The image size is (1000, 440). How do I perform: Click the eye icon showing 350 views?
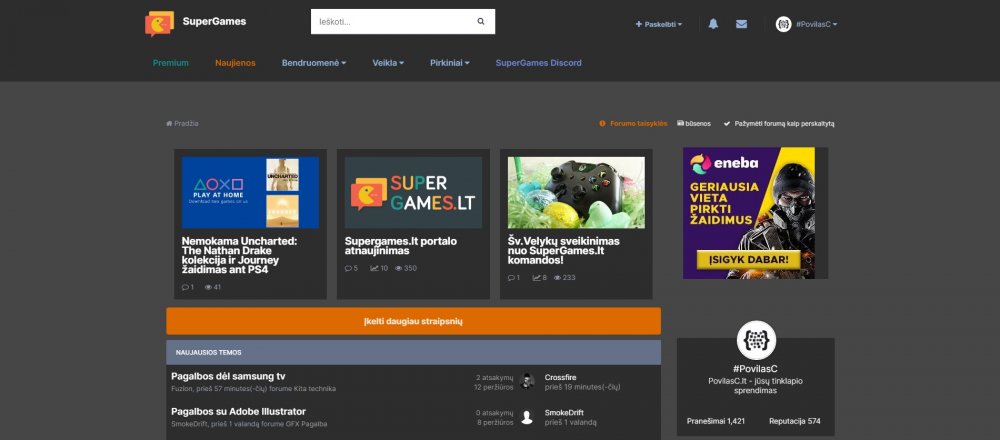399,268
